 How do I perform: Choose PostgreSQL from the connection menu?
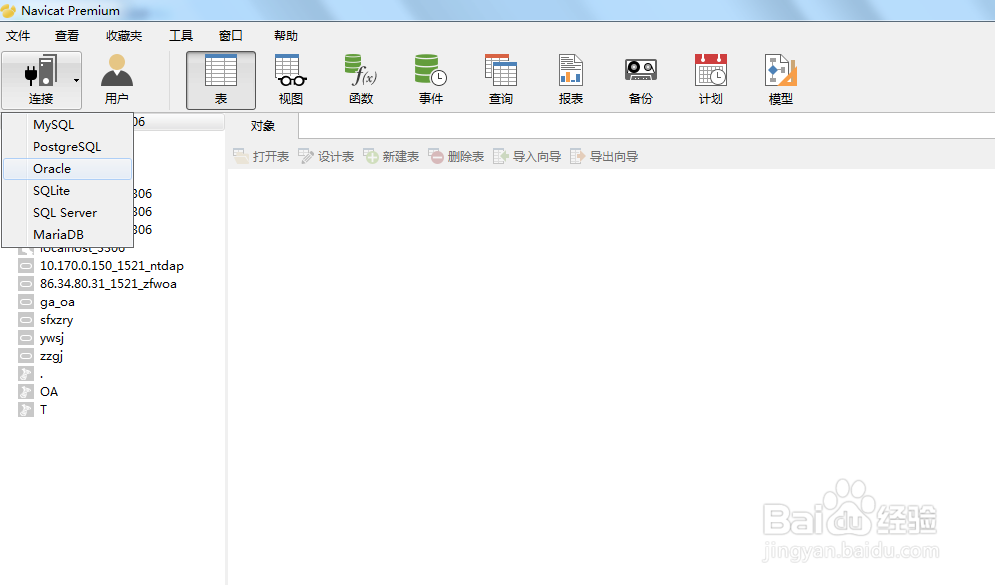point(67,147)
